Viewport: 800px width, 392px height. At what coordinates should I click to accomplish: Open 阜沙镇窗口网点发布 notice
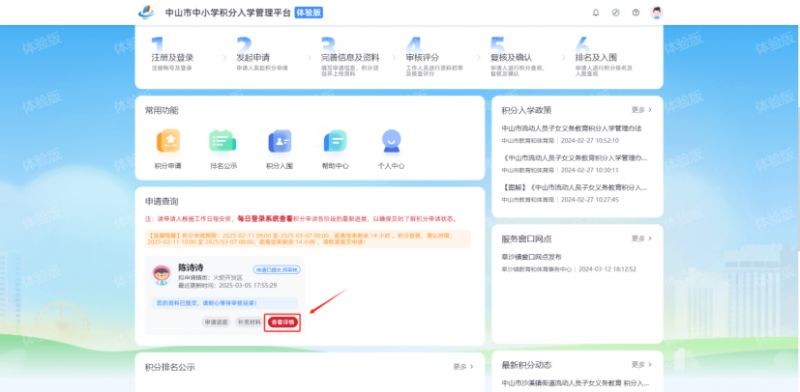point(531,257)
